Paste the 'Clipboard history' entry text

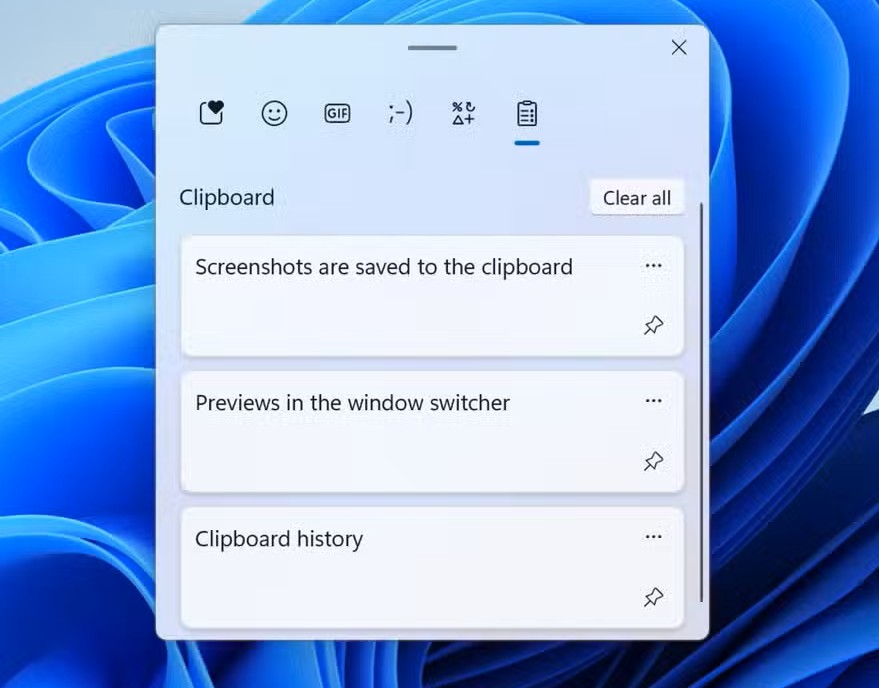tap(279, 539)
